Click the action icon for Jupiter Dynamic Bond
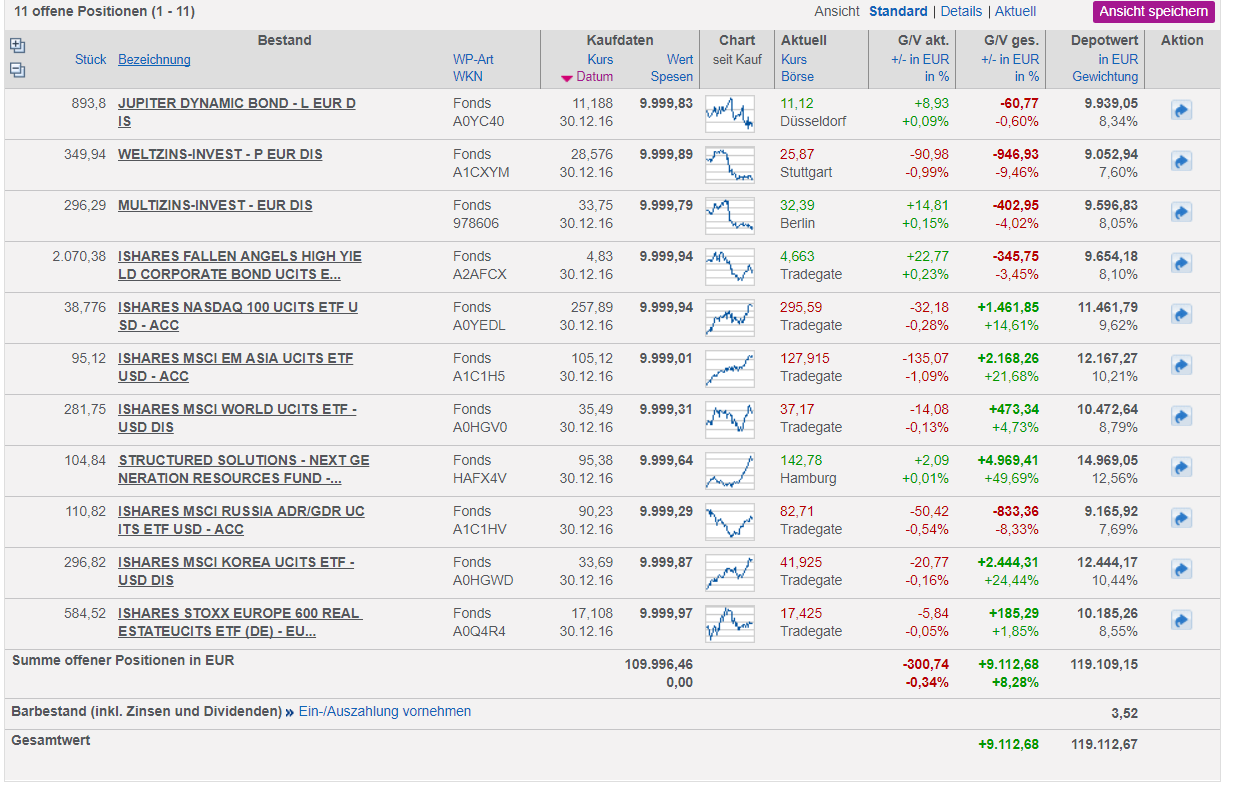The height and width of the screenshot is (795, 1237). click(1181, 110)
